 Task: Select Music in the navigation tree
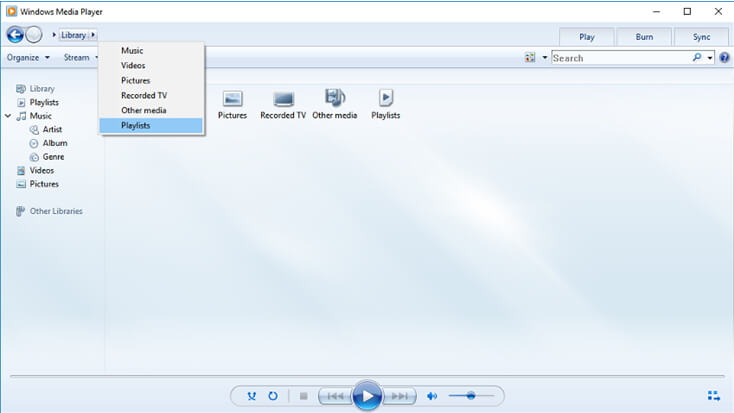(x=41, y=116)
